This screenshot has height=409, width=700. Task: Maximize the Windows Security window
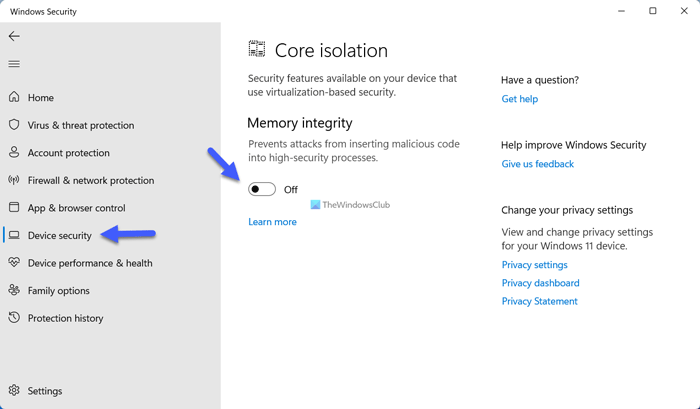coord(653,11)
